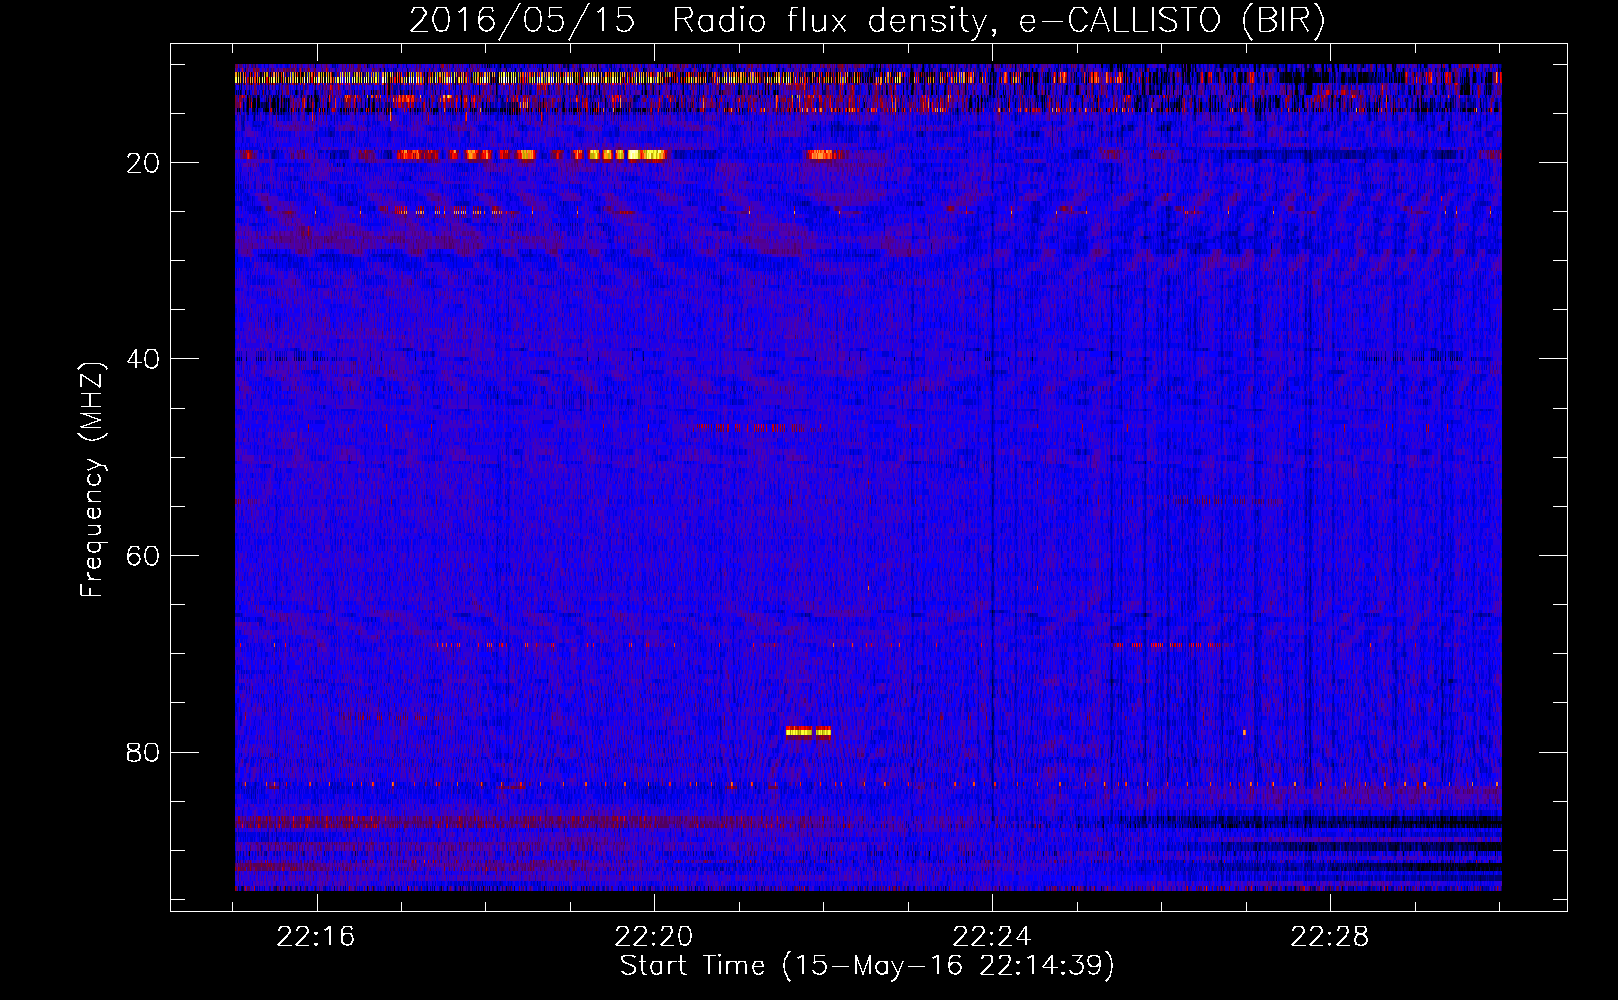Choose the 22:24 time tick label
This screenshot has height=1000, width=1618.
click(x=992, y=937)
